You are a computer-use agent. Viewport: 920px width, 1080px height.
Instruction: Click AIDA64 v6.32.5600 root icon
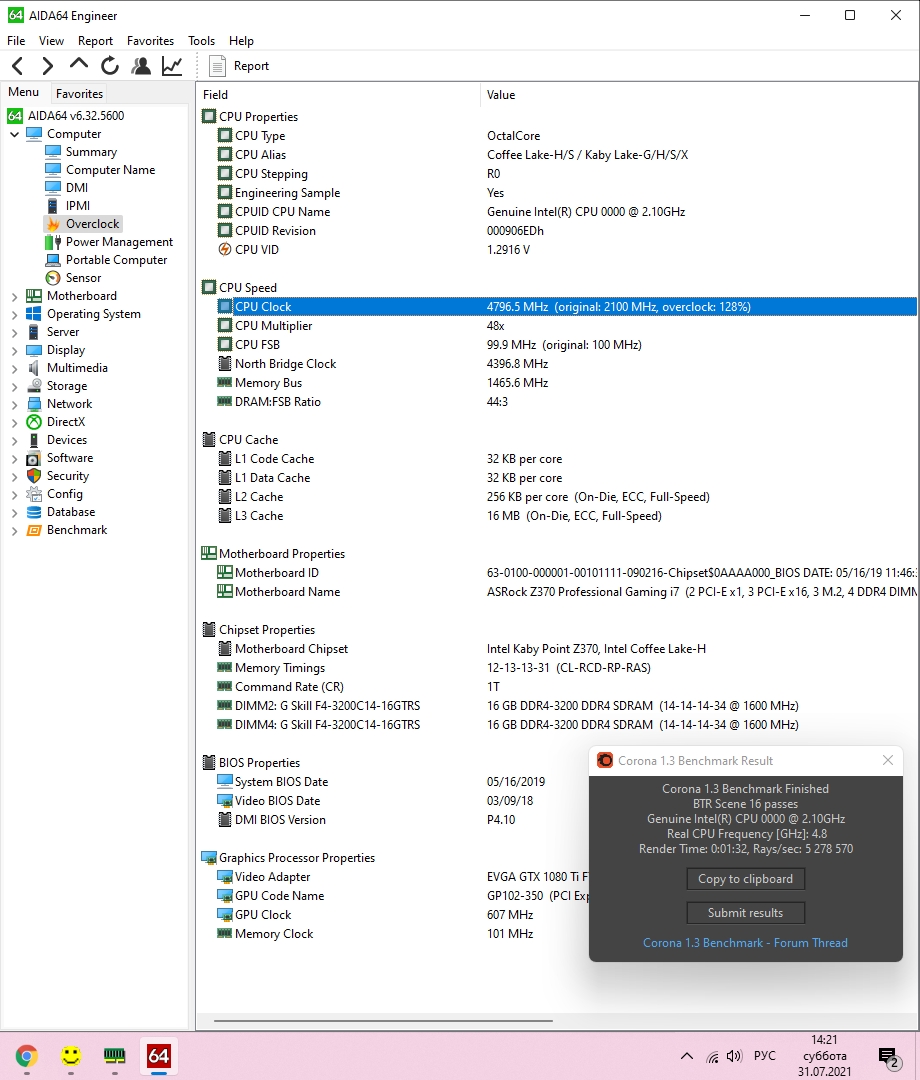15,116
